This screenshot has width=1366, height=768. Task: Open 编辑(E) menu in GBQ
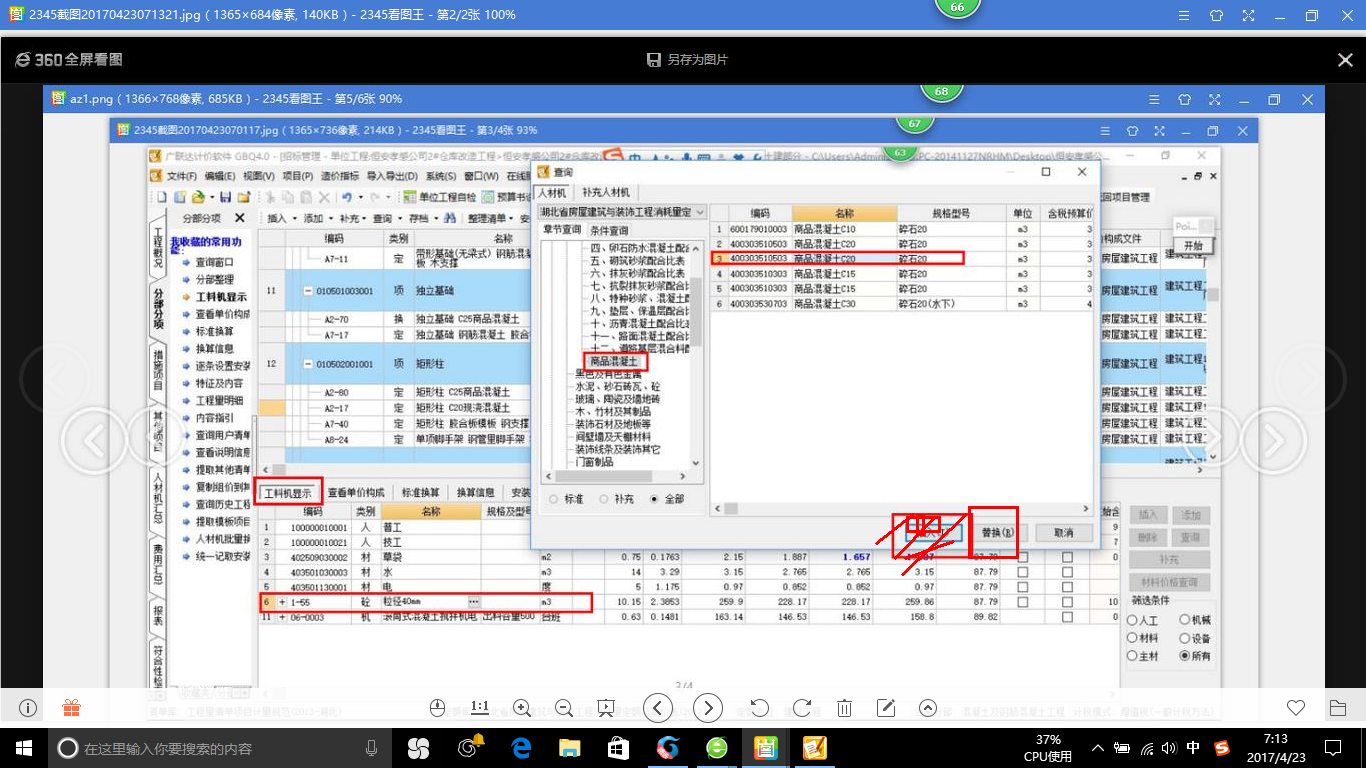[219, 176]
